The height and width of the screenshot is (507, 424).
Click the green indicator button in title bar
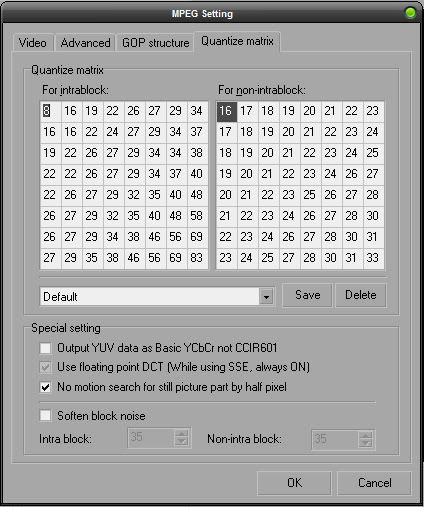[x=410, y=13]
